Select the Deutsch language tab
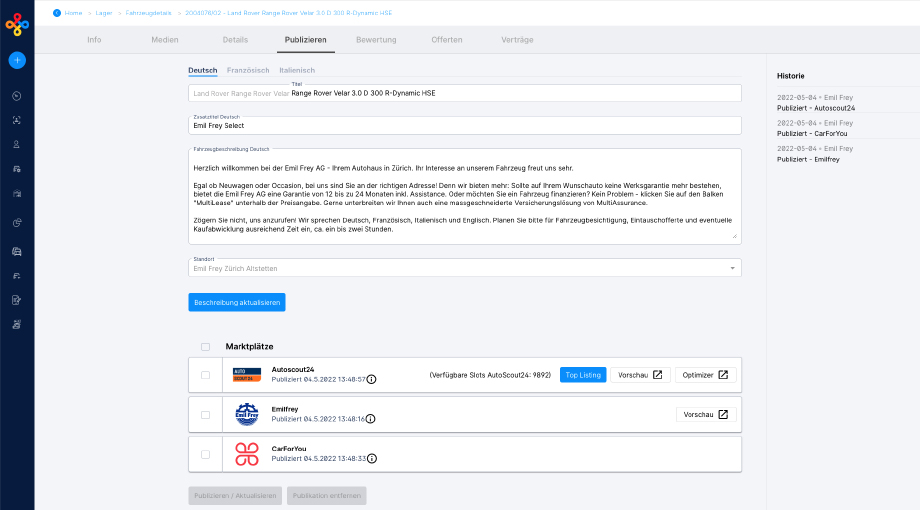The width and height of the screenshot is (920, 510). pos(202,70)
